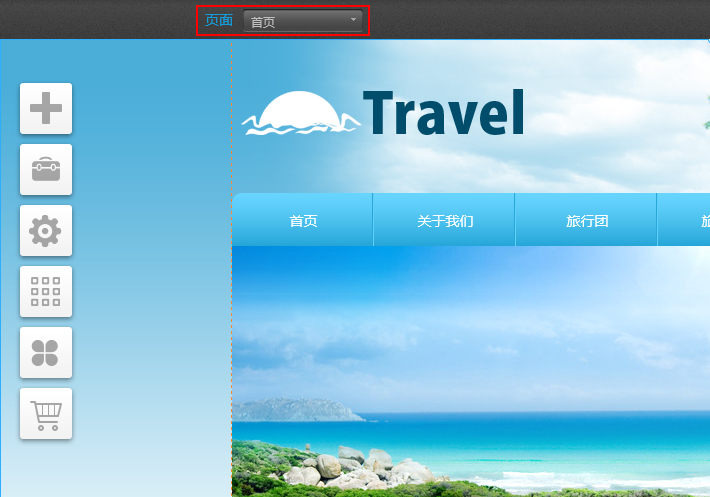This screenshot has width=710, height=497.
Task: Click the plus Add icon in sidebar
Action: (x=46, y=108)
